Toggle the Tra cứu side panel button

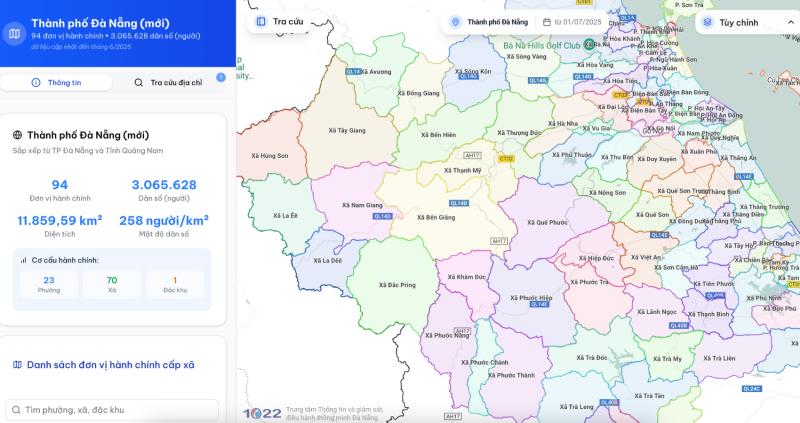(x=280, y=21)
